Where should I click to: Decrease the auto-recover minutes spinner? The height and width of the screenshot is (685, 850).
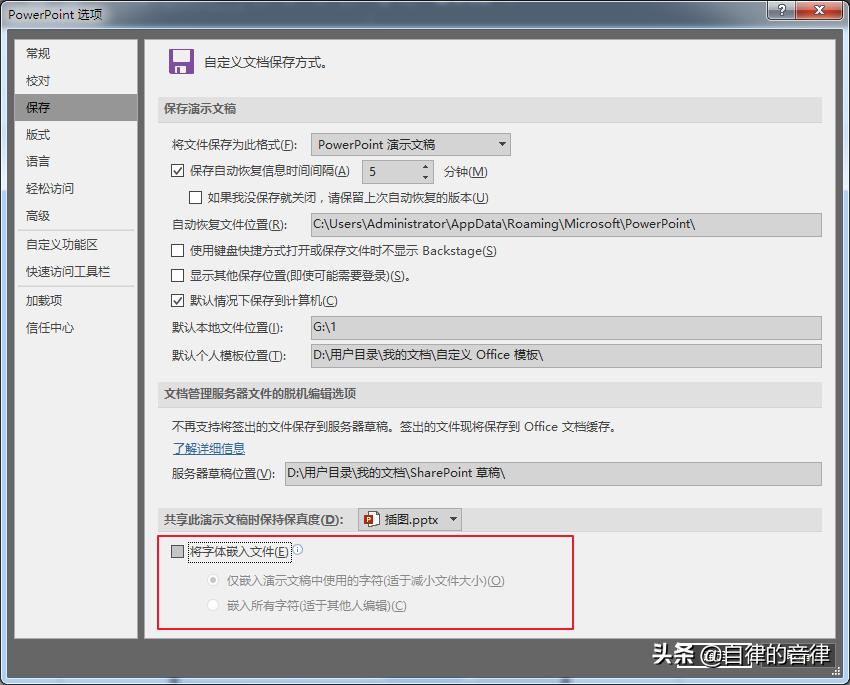426,177
